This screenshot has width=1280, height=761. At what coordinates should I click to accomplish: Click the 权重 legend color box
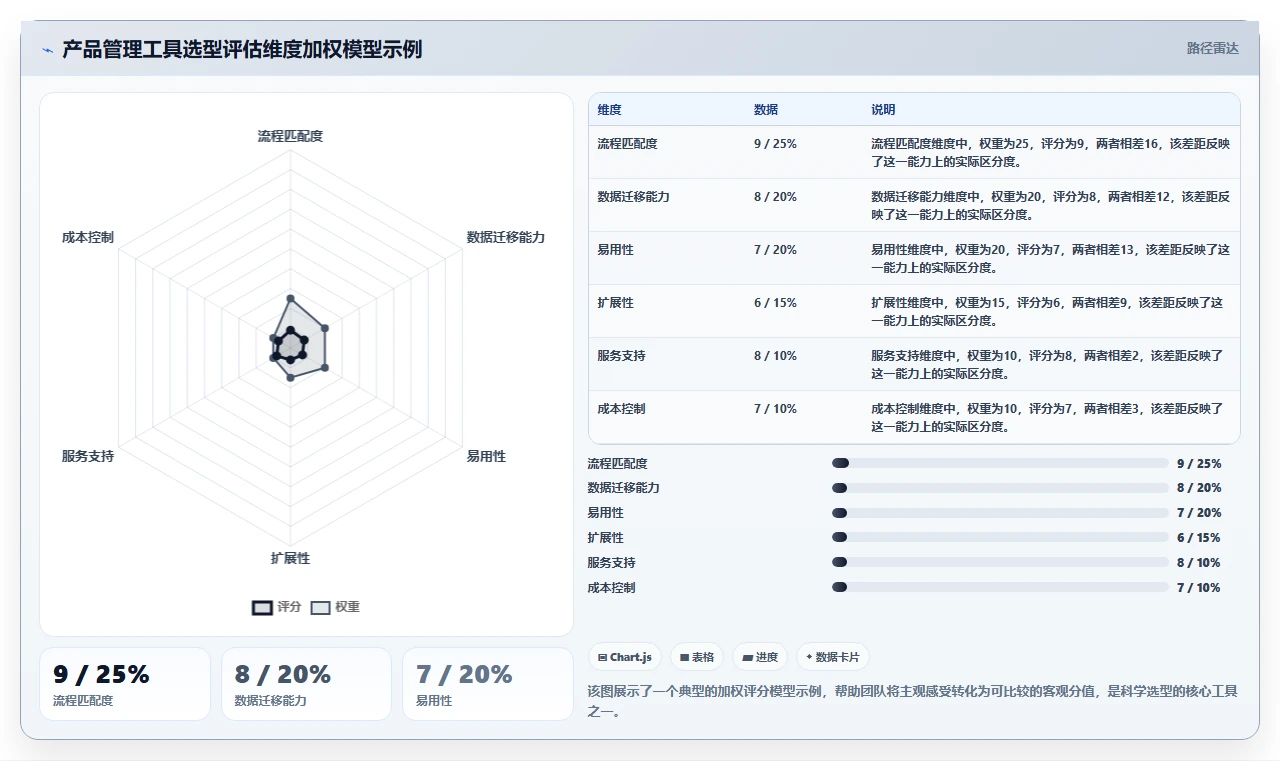point(320,607)
